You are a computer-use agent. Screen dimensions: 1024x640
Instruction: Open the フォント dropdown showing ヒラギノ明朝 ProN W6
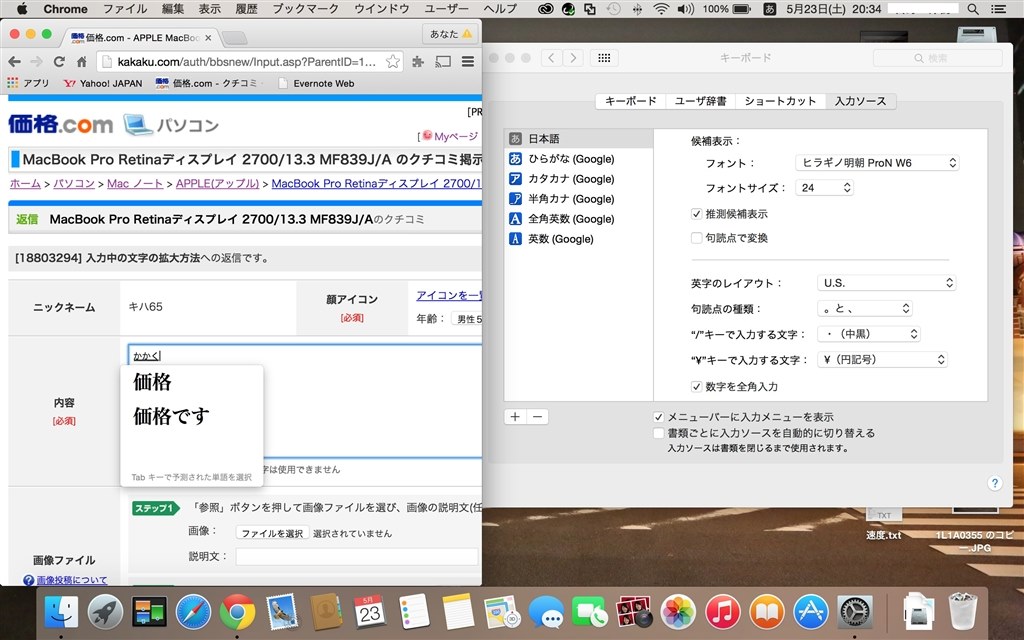point(877,163)
